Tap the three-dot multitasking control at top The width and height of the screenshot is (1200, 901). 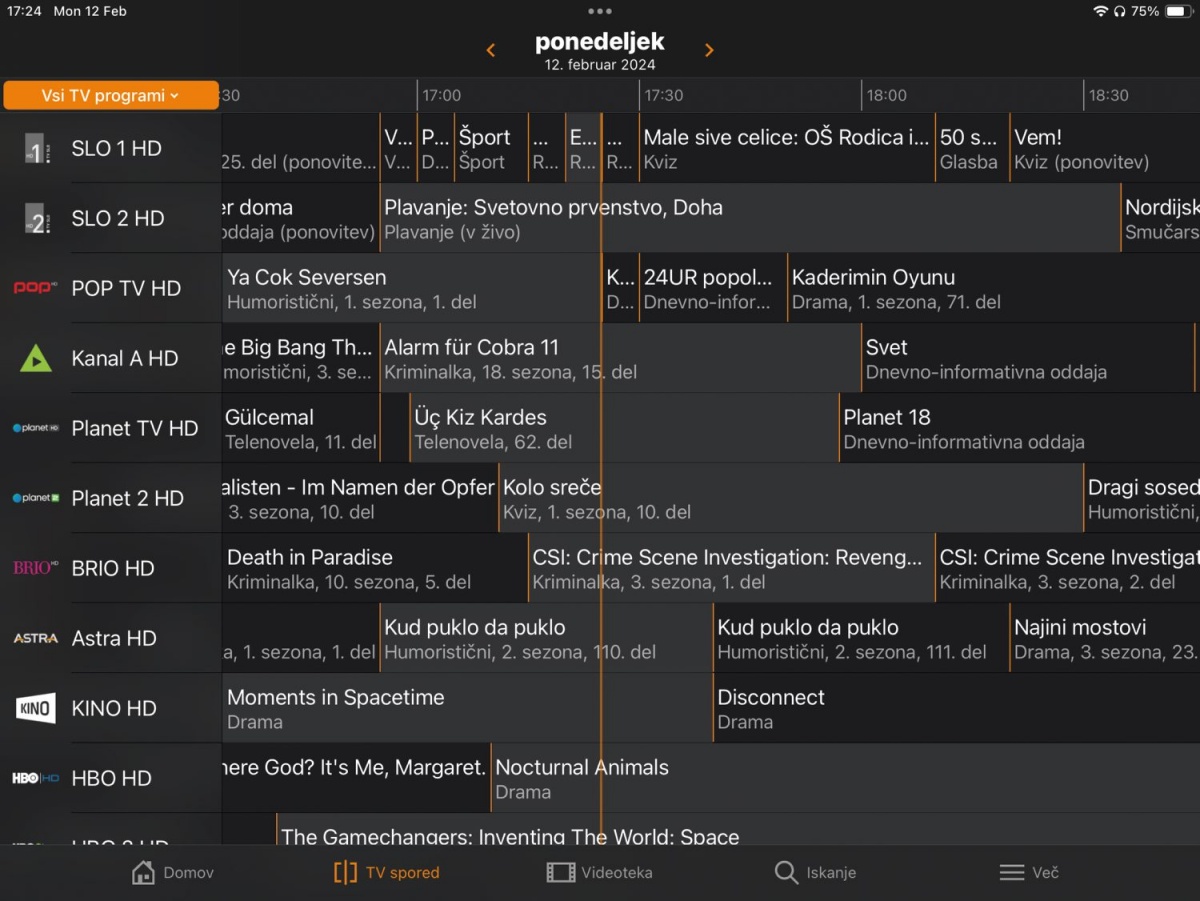point(600,11)
